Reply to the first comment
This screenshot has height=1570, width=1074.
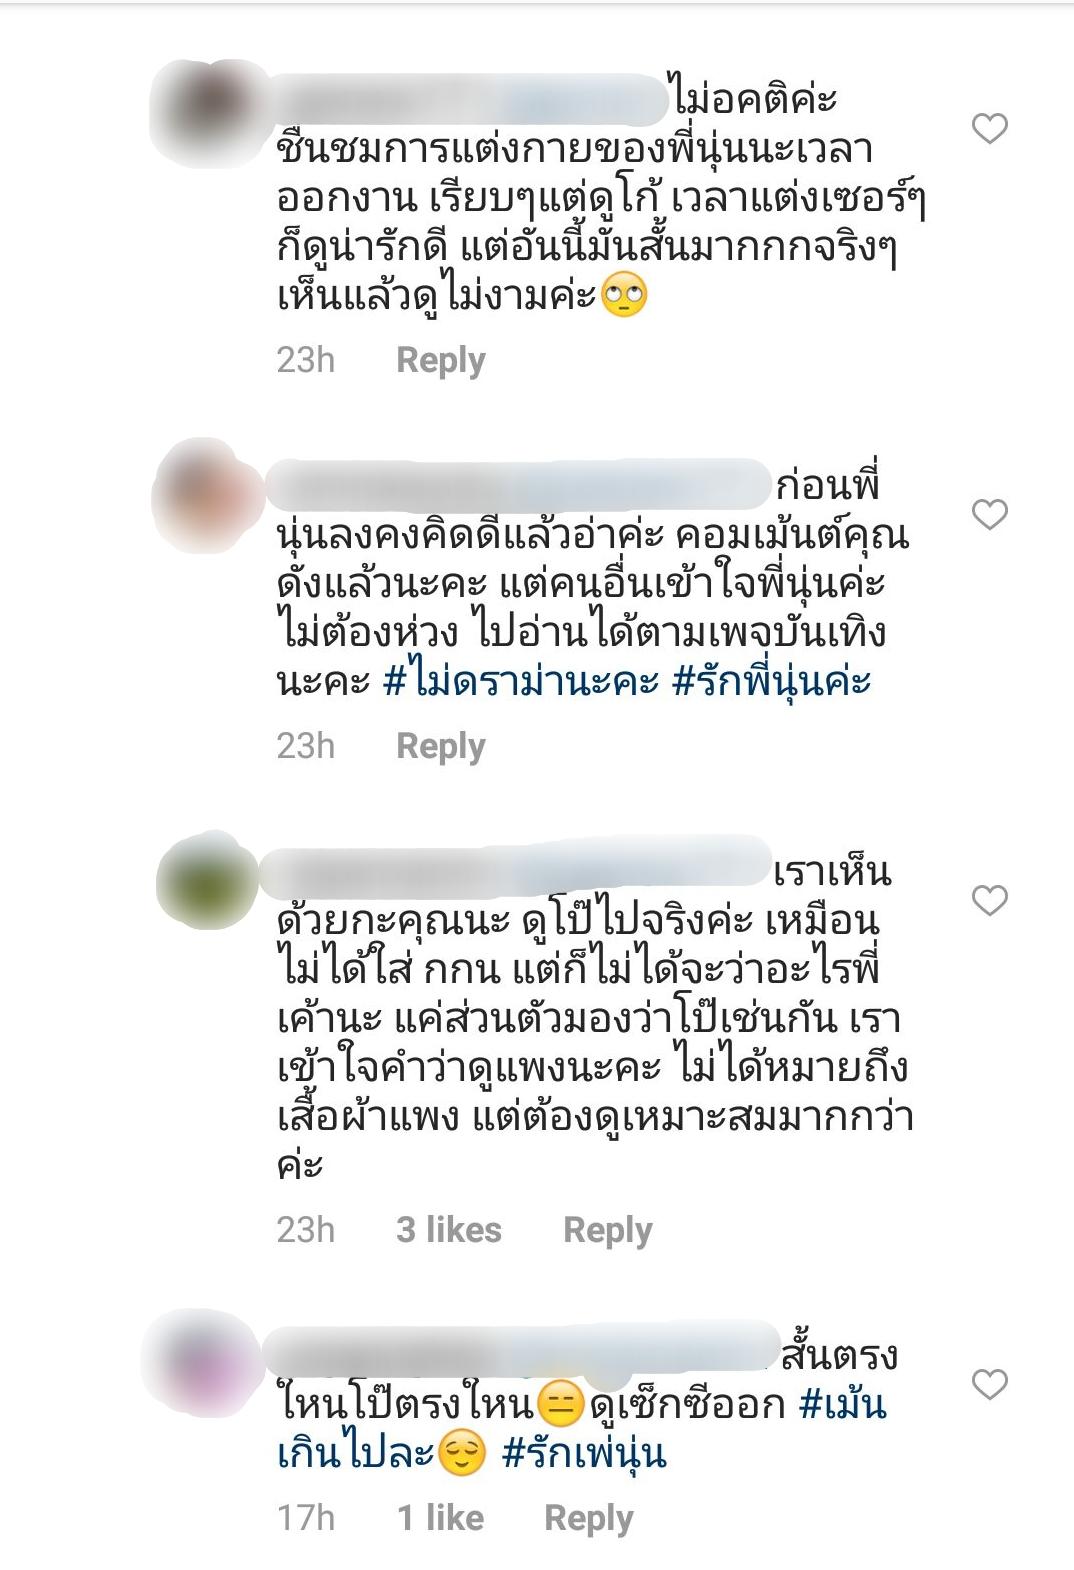pyautogui.click(x=441, y=360)
